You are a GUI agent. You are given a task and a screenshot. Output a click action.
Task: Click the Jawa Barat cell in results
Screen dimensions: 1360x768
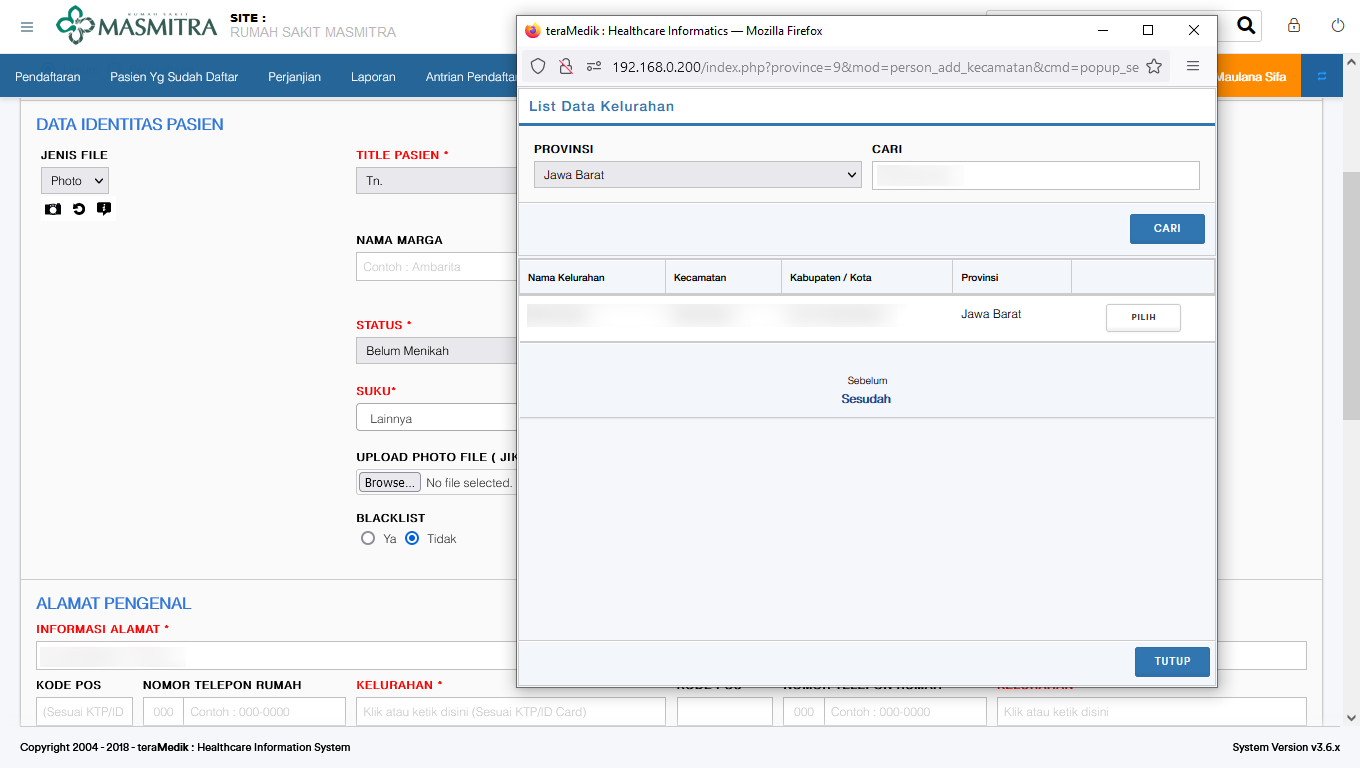coord(991,314)
